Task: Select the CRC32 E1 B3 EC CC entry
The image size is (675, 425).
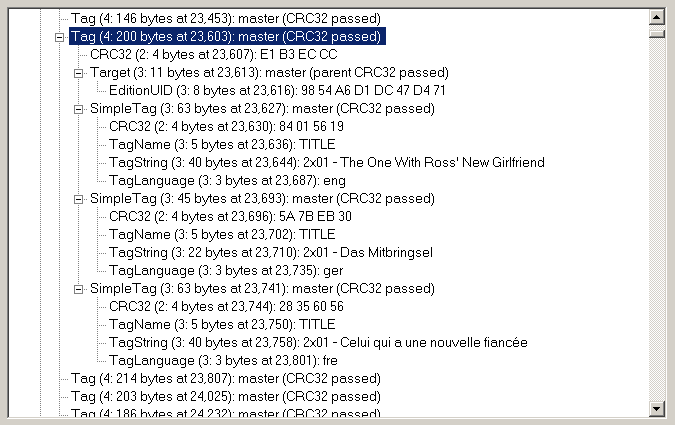Action: [214, 55]
